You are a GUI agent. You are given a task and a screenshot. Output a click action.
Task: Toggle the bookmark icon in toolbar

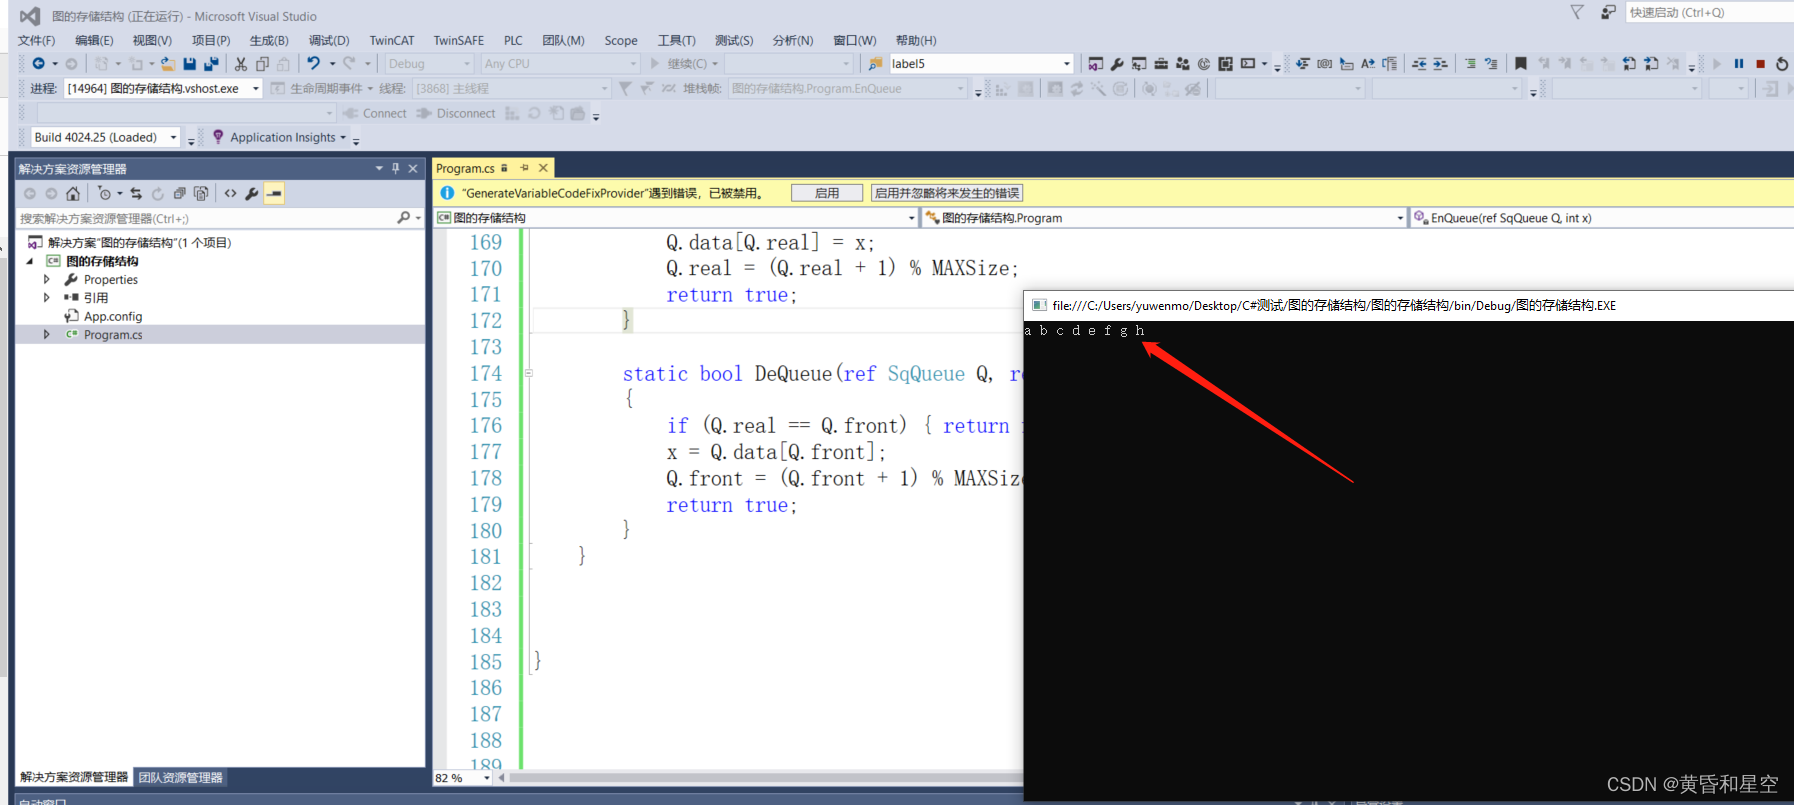tap(1521, 63)
